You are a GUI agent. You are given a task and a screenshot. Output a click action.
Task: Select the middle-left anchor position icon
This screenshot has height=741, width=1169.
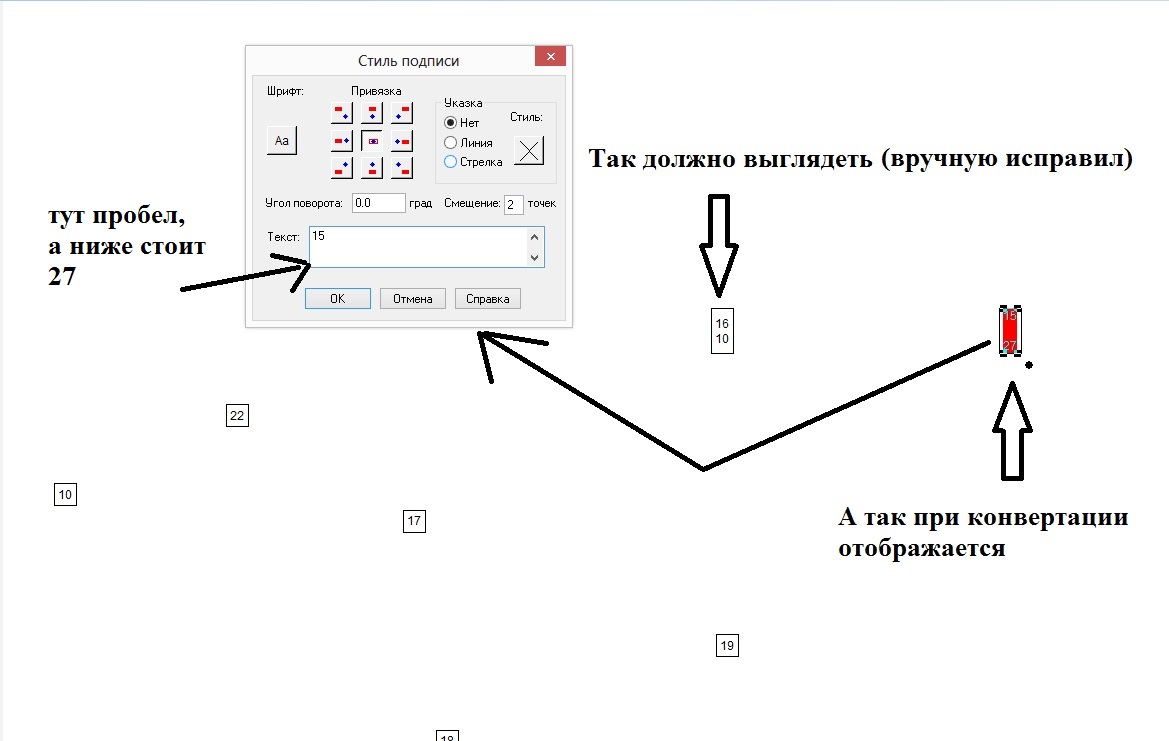[x=342, y=140]
